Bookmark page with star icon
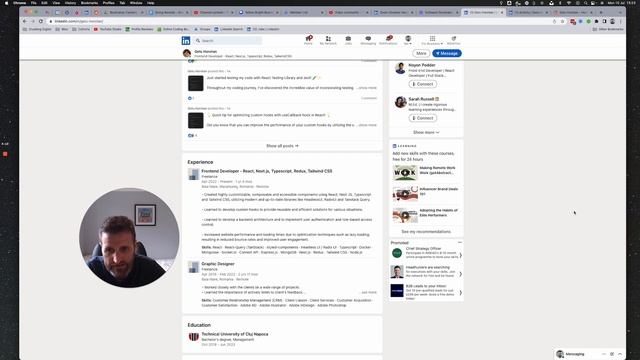This screenshot has width=640, height=360. tap(562, 21)
